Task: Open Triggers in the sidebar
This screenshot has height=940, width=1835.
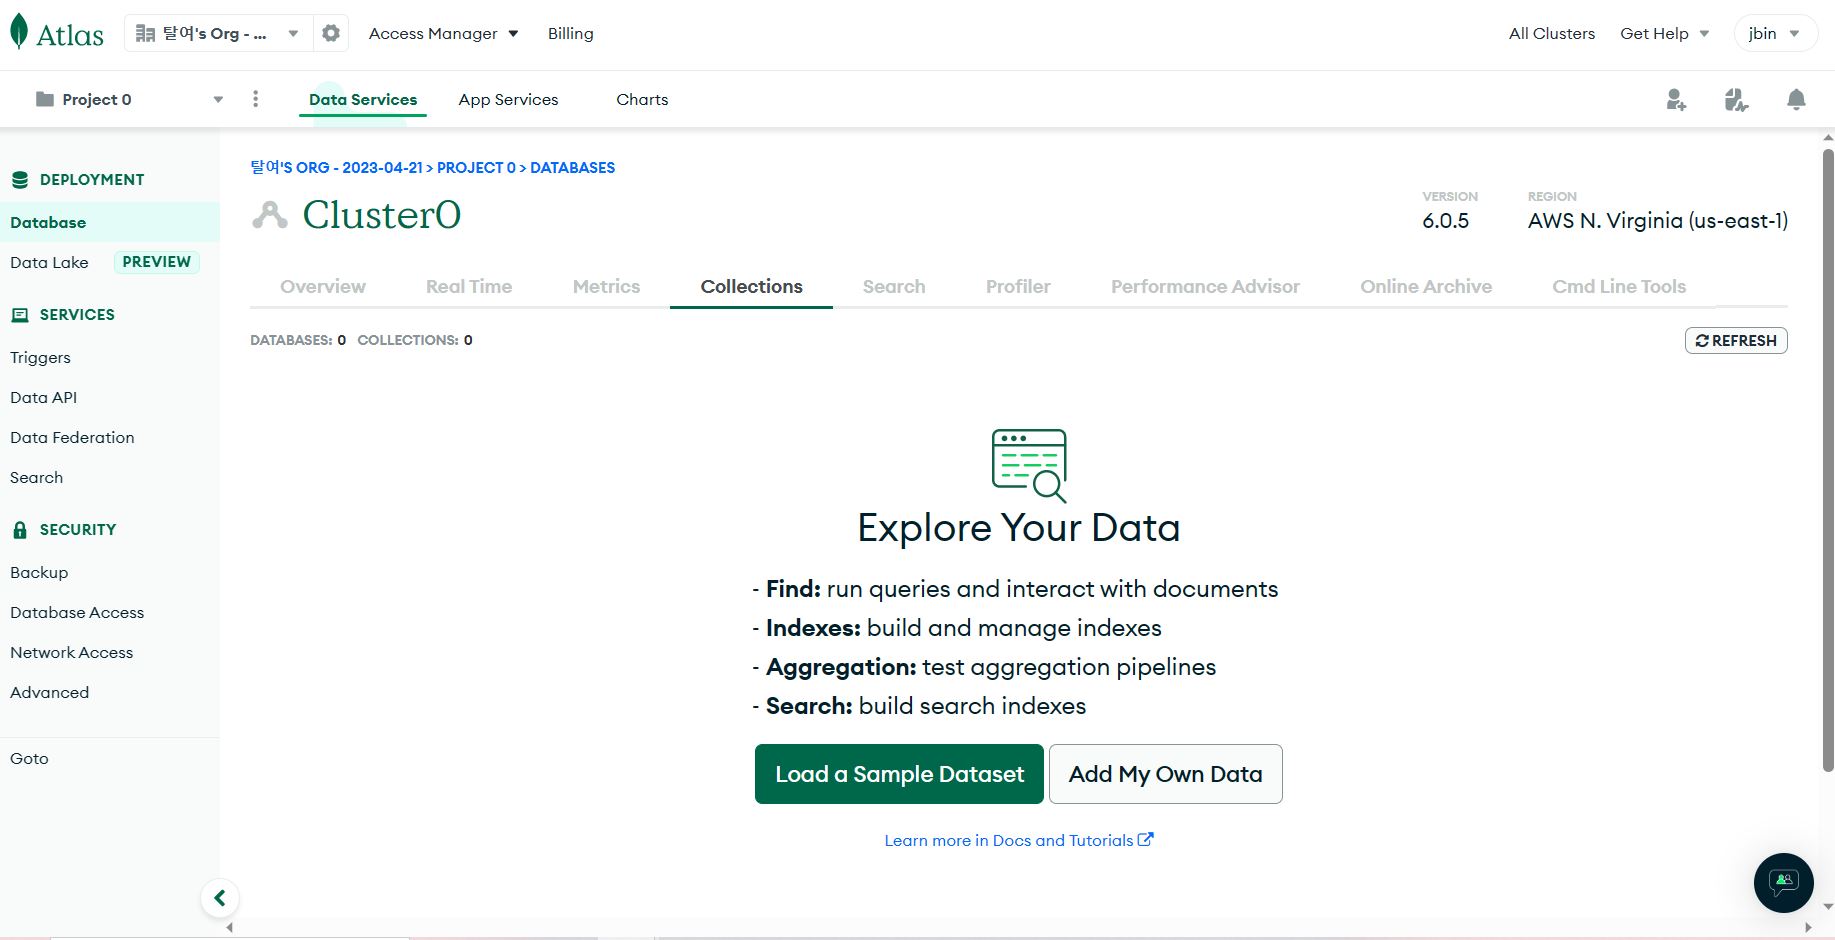Action: click(x=40, y=357)
